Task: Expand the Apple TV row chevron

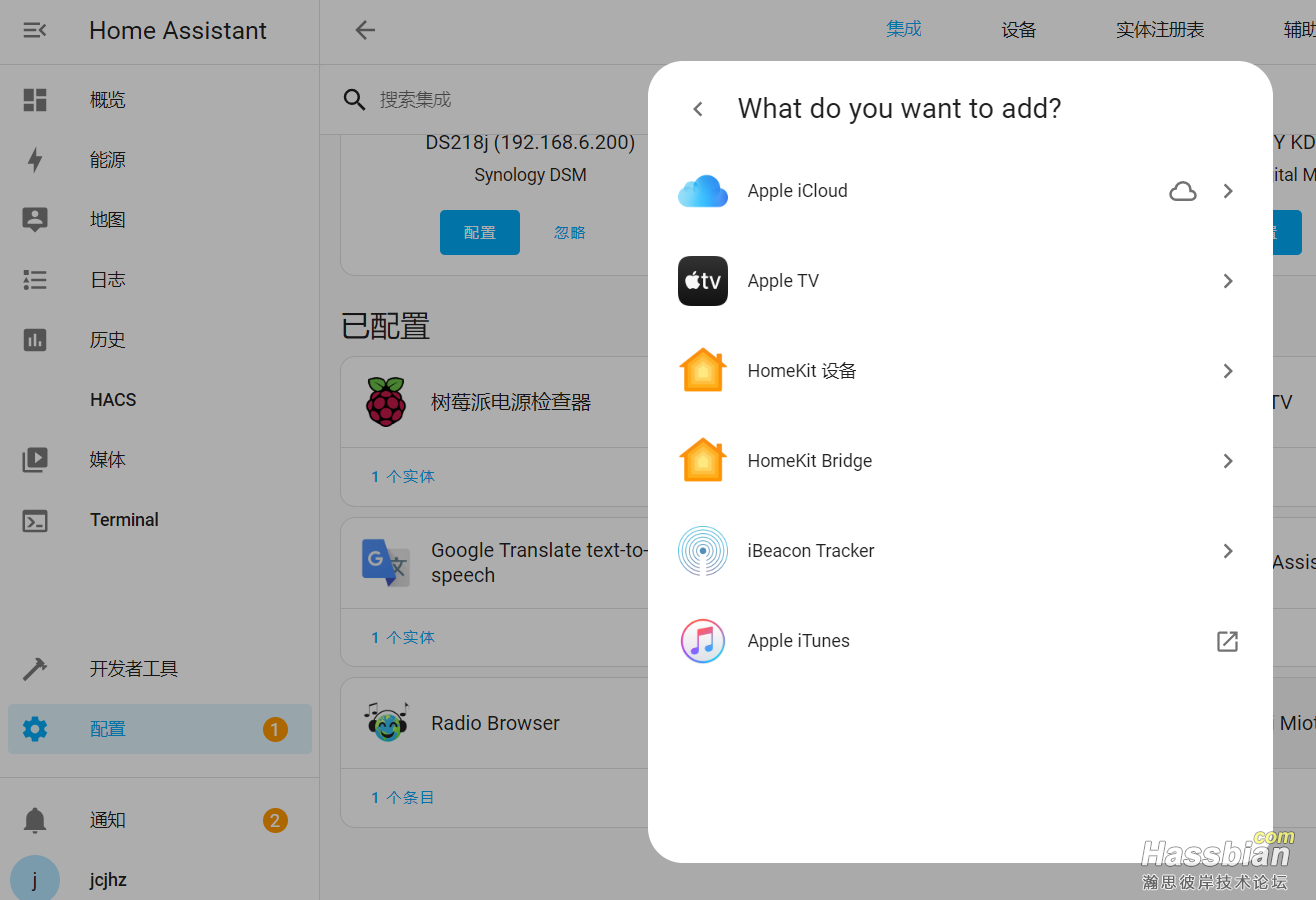Action: (x=1228, y=281)
